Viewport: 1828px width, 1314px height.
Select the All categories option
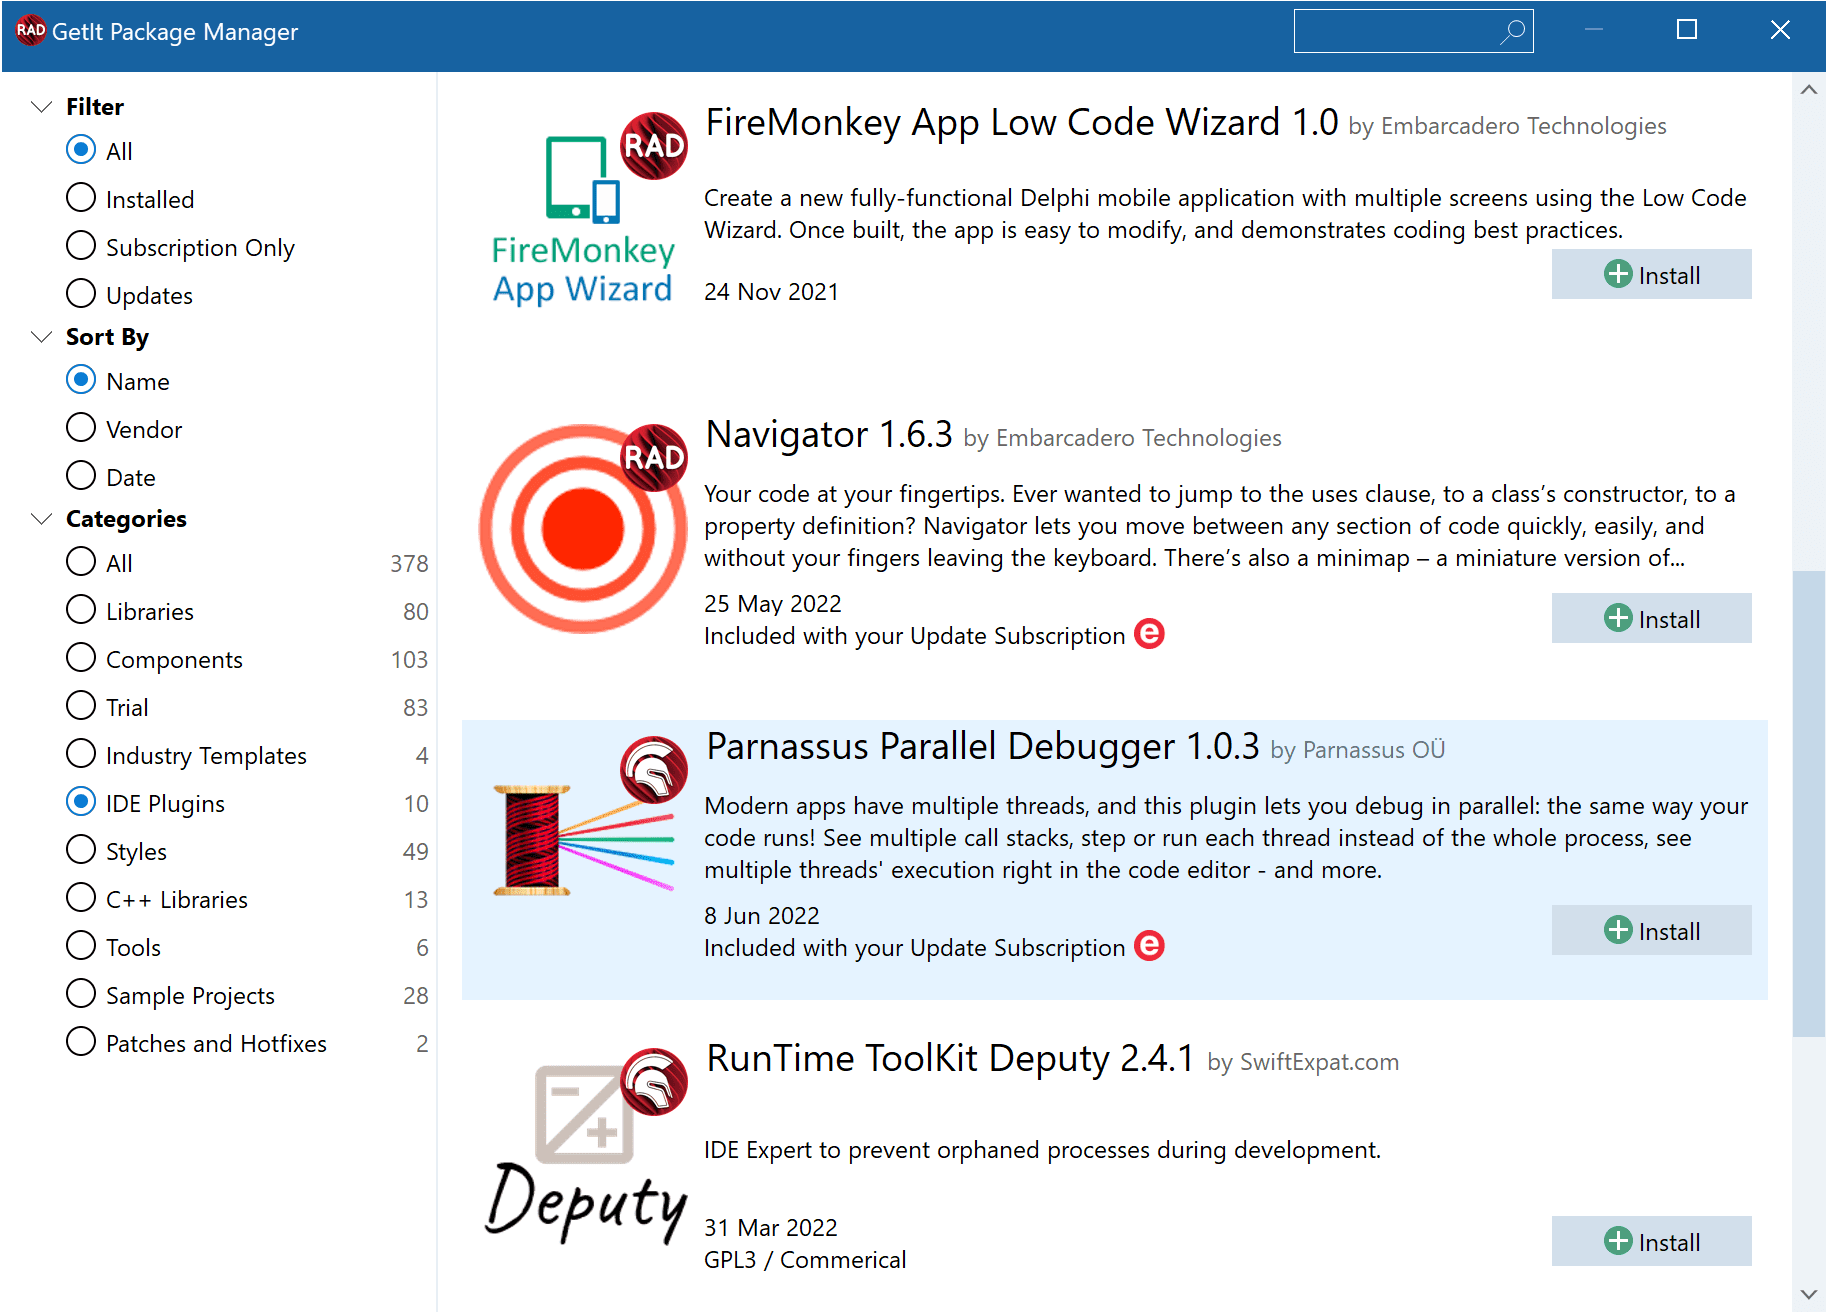point(81,562)
